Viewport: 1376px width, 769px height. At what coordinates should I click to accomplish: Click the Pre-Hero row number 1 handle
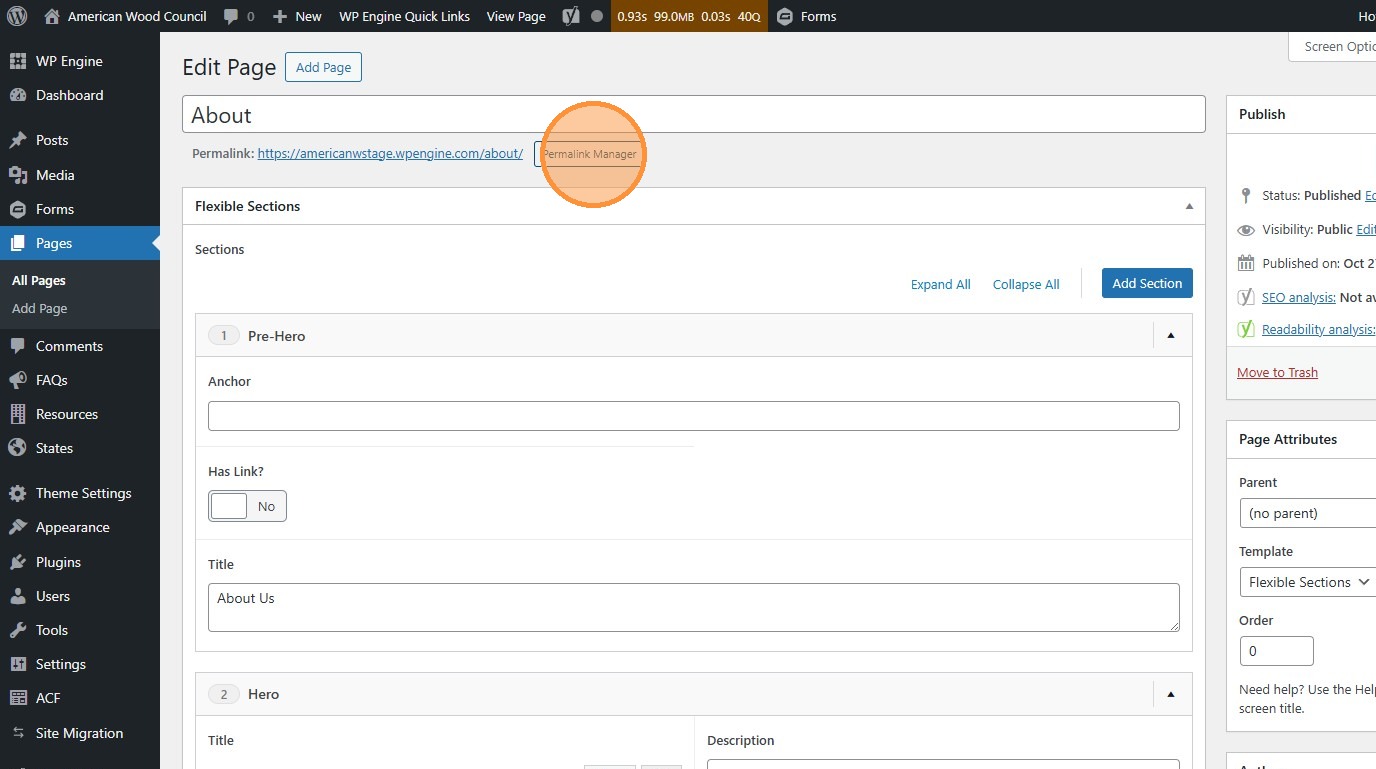coord(223,336)
